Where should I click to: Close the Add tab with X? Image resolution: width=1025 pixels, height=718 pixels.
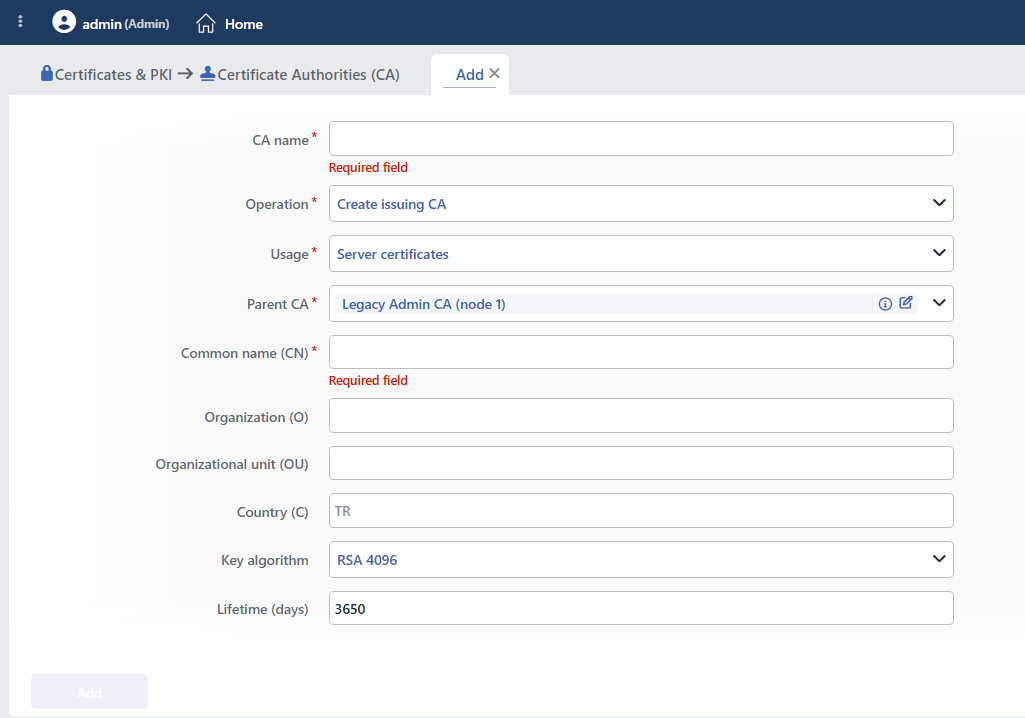[x=494, y=73]
